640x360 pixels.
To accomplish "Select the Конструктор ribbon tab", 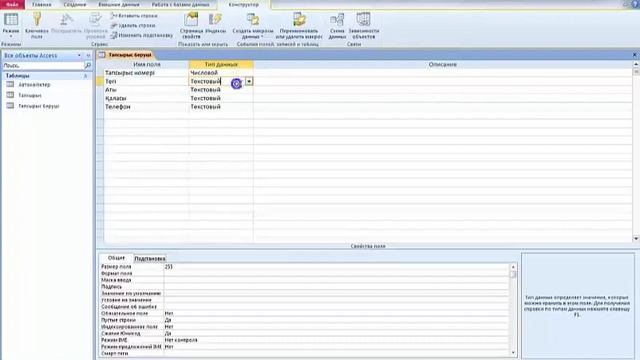I will click(244, 4).
